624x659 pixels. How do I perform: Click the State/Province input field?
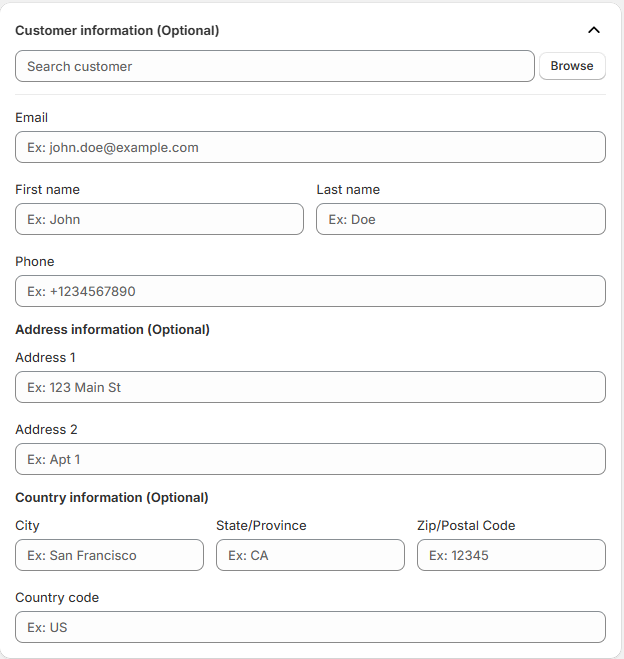(310, 555)
